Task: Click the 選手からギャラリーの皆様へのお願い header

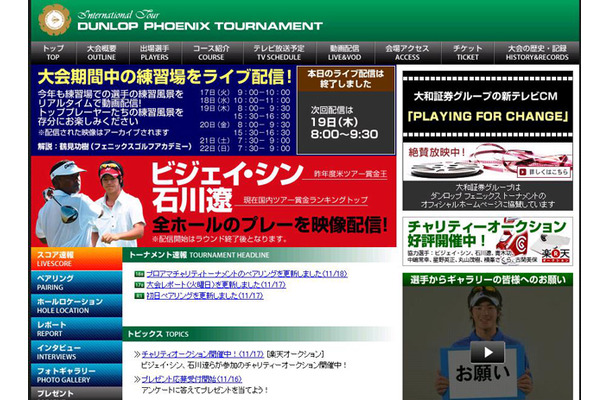Action: 487,280
